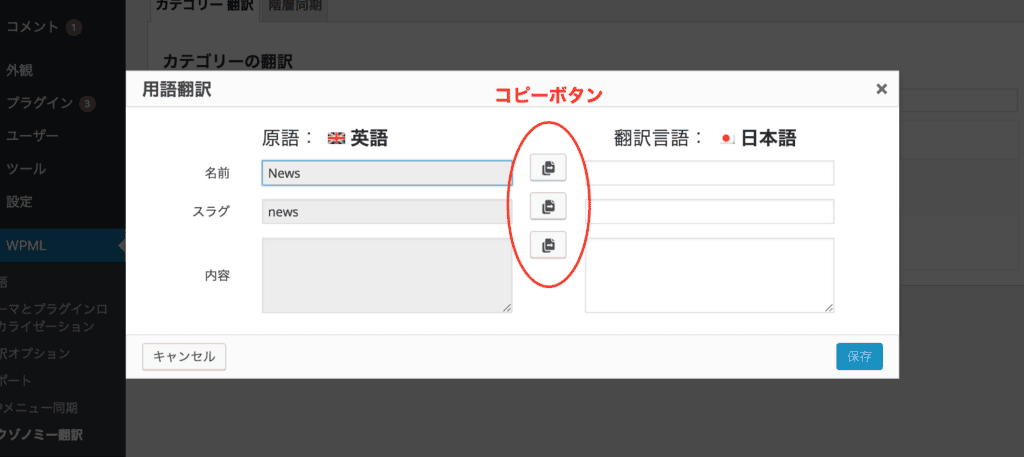Screen dimensions: 1024x457
Task: Focus the original スラグ field containing news
Action: 387,212
